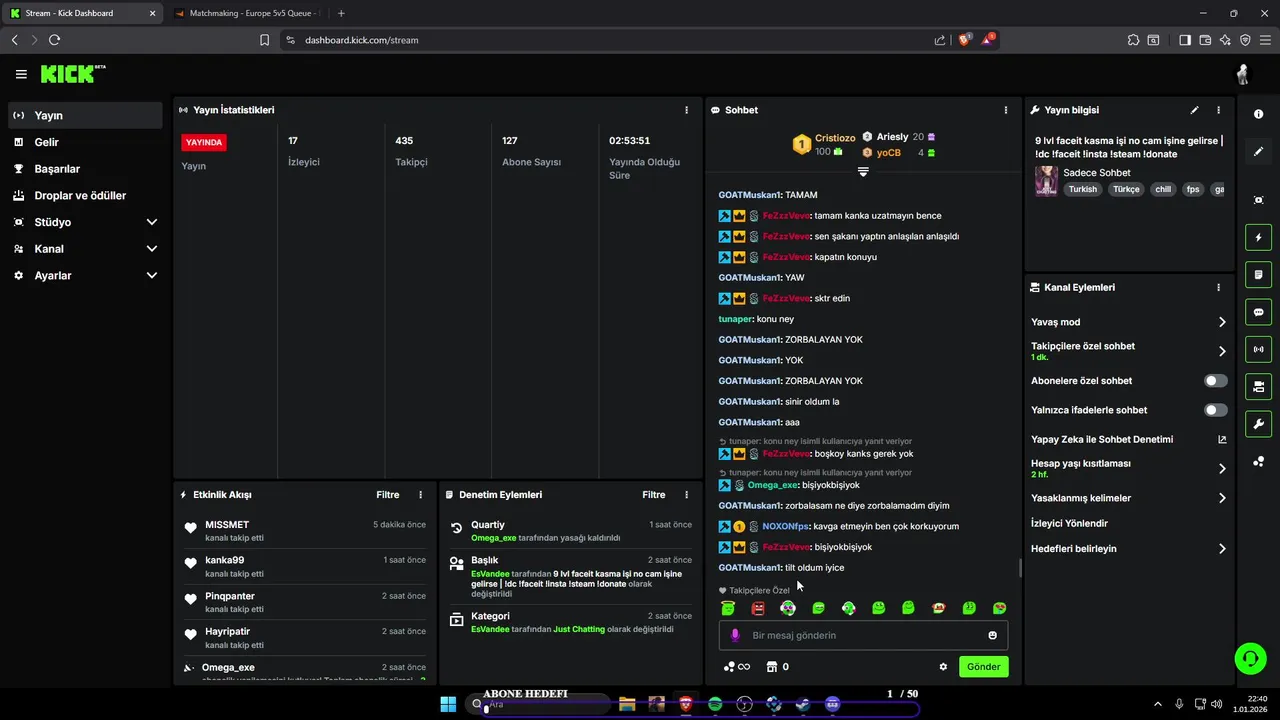Screen dimensions: 1280x720
Task: Click the Windows Start button
Action: (448, 704)
